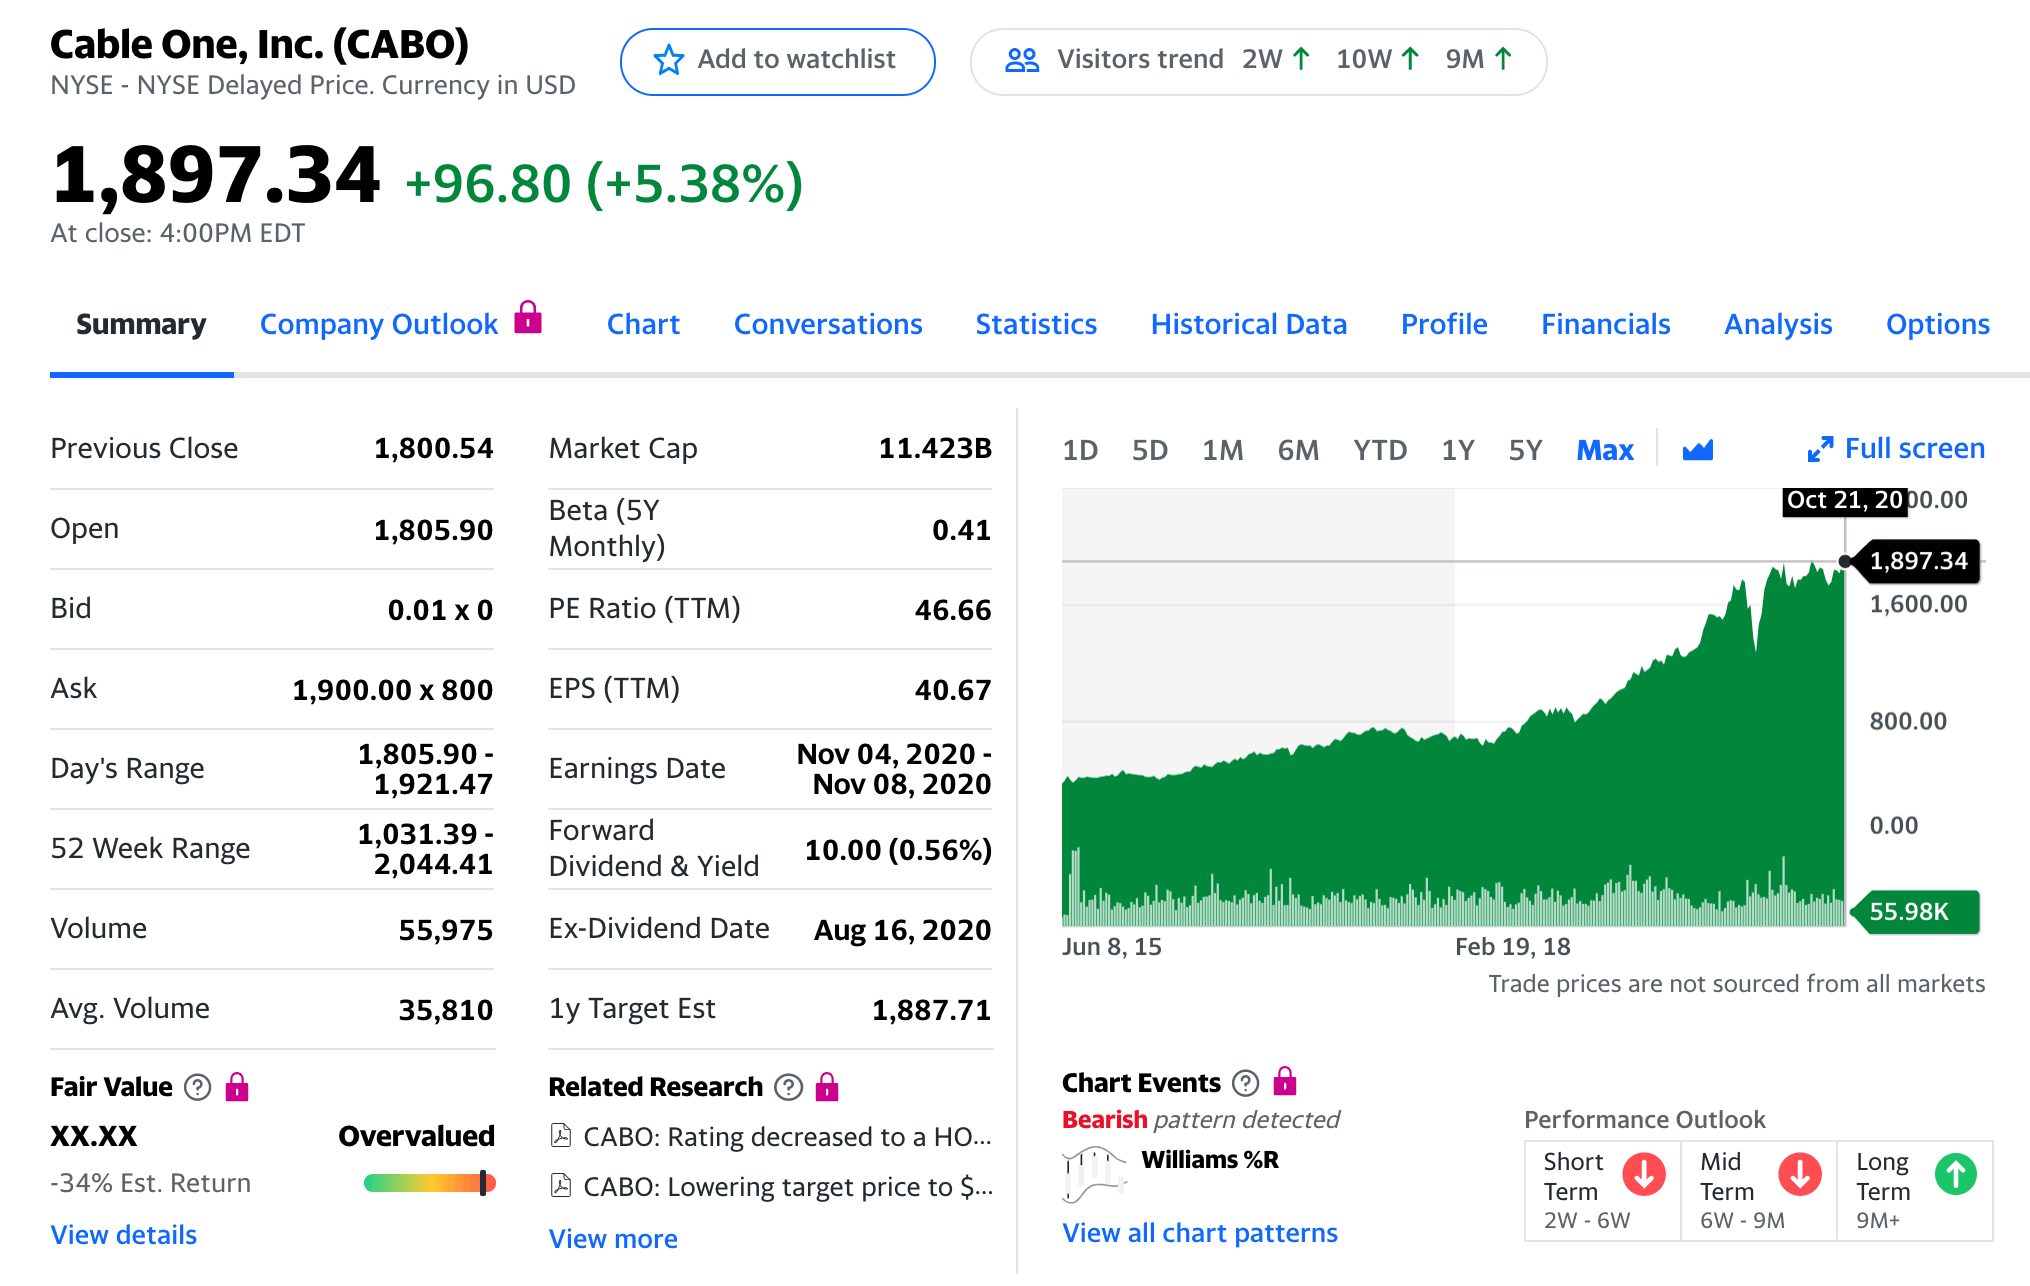Click View all chart patterns link
Screen dimensions: 2030x1286
pos(1199,1233)
